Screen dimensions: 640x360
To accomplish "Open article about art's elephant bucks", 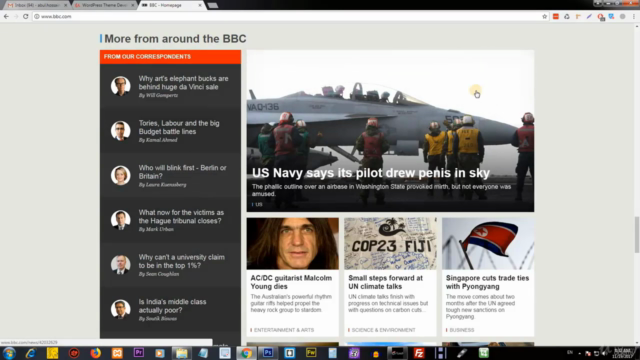I will coord(183,83).
